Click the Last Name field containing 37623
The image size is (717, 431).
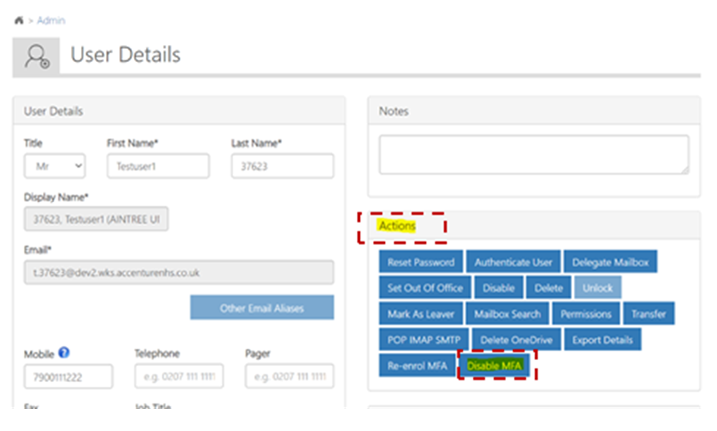click(x=283, y=166)
